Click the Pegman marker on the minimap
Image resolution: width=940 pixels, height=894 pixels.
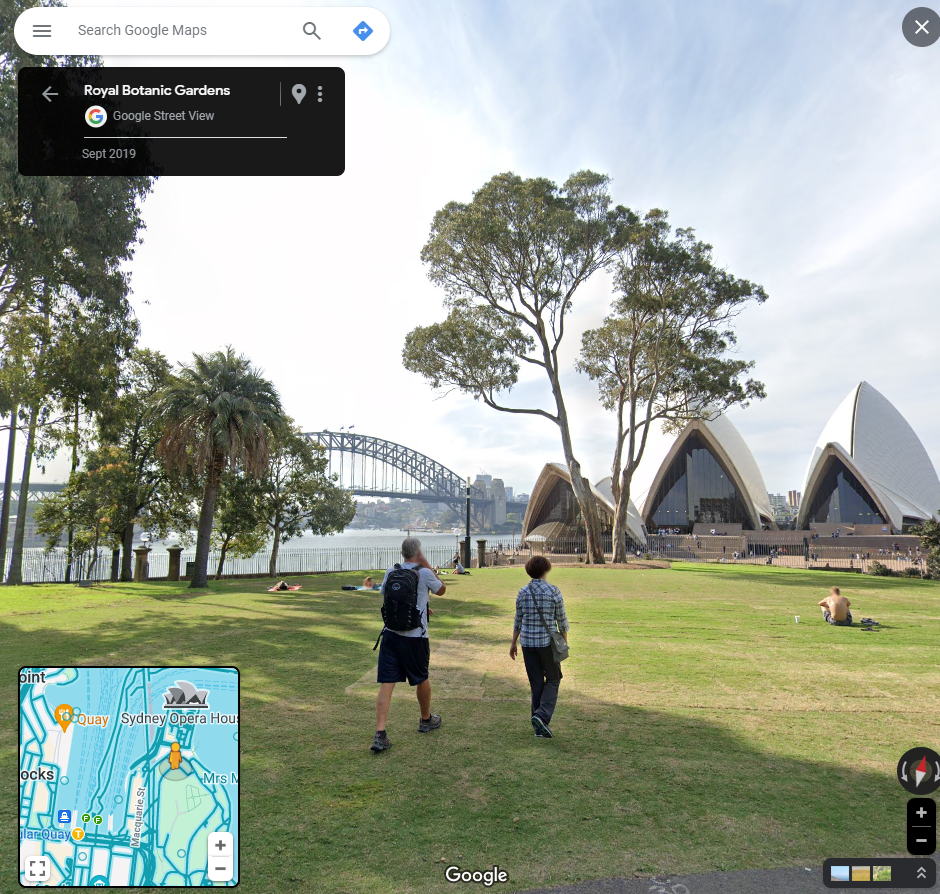coord(175,756)
